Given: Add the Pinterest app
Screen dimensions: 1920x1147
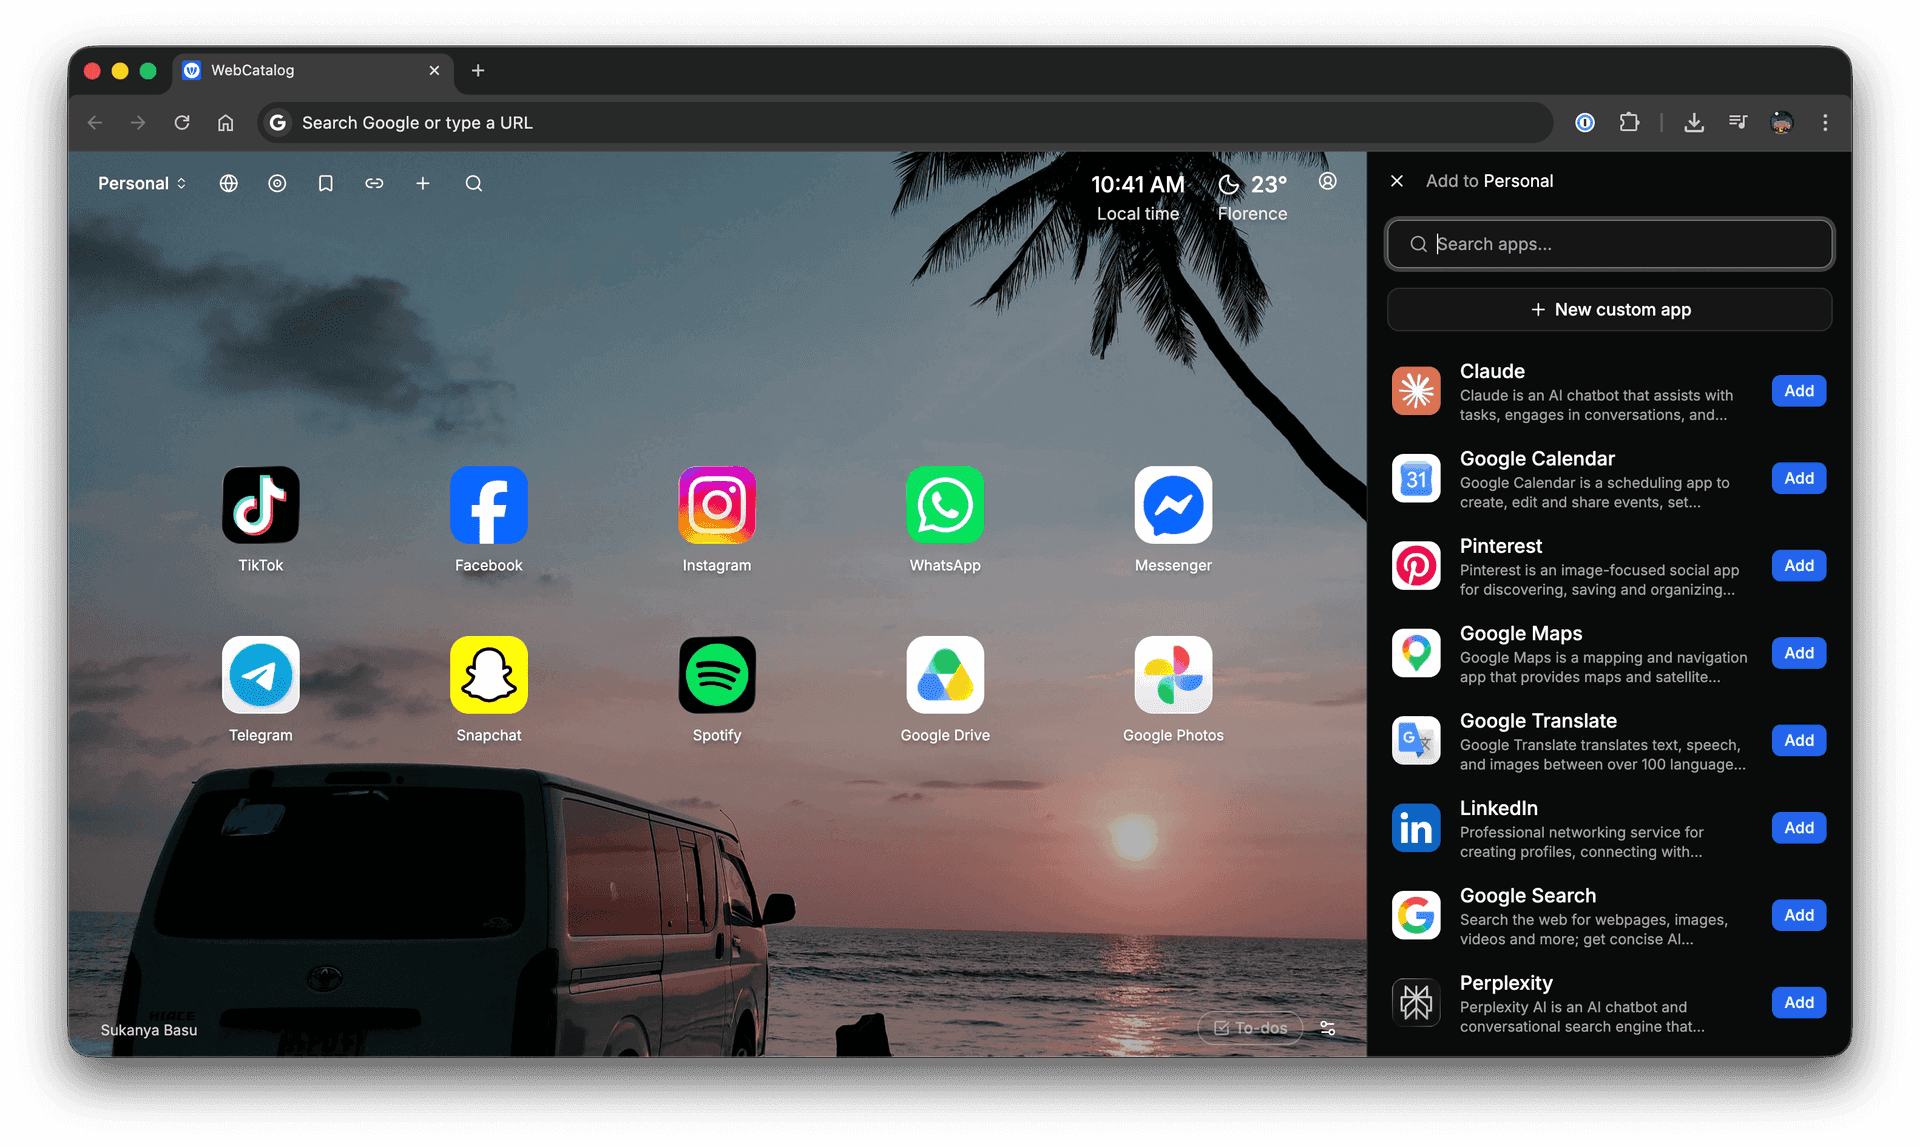Looking at the screenshot, I should point(1798,566).
